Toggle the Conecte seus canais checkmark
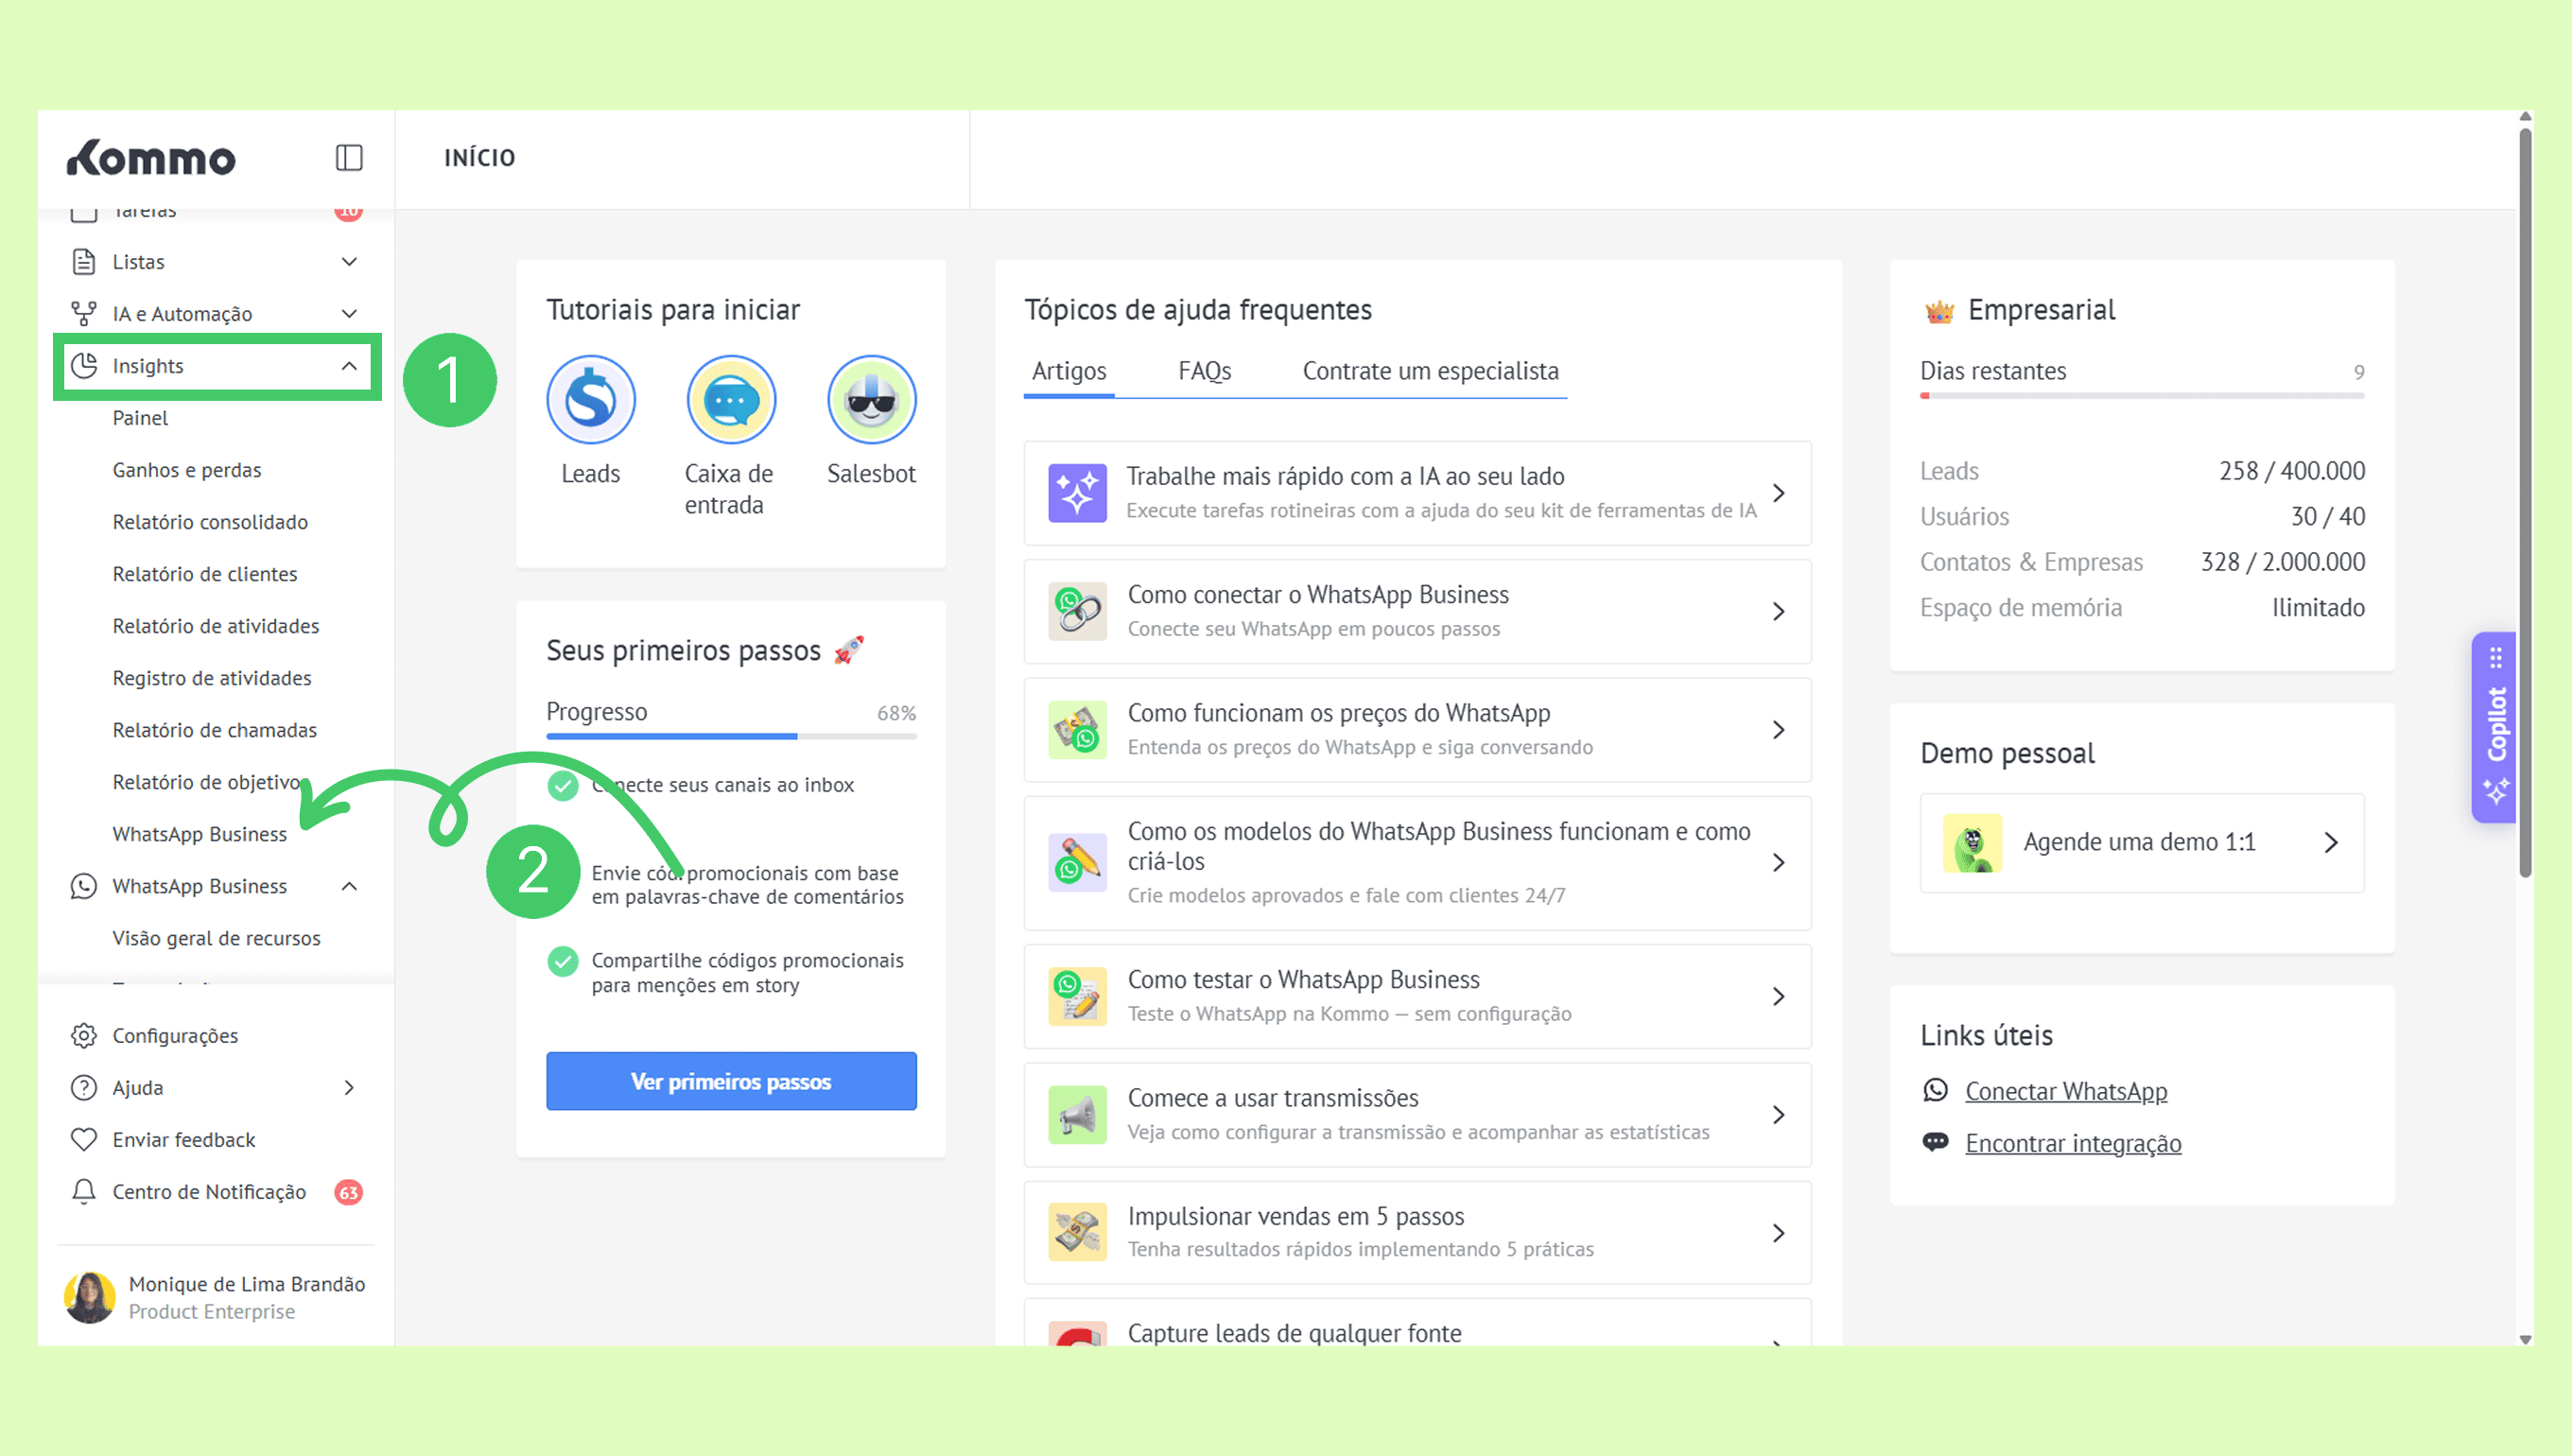Screen dimensions: 2572x1456 pos(563,786)
